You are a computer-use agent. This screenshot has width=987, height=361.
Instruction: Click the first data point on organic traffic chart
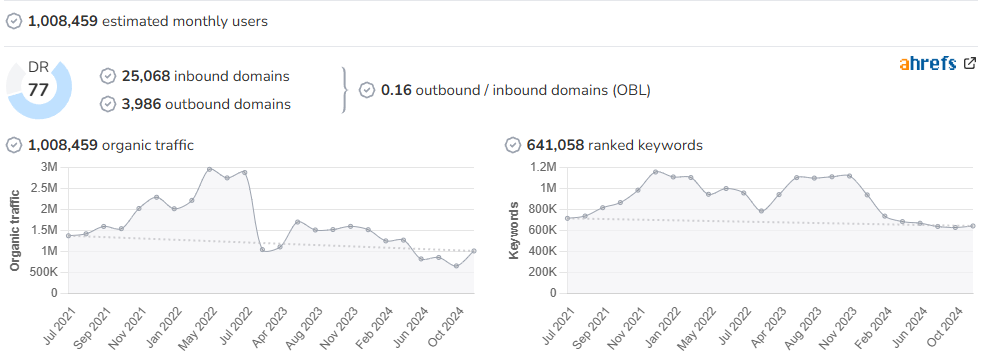[x=69, y=236]
